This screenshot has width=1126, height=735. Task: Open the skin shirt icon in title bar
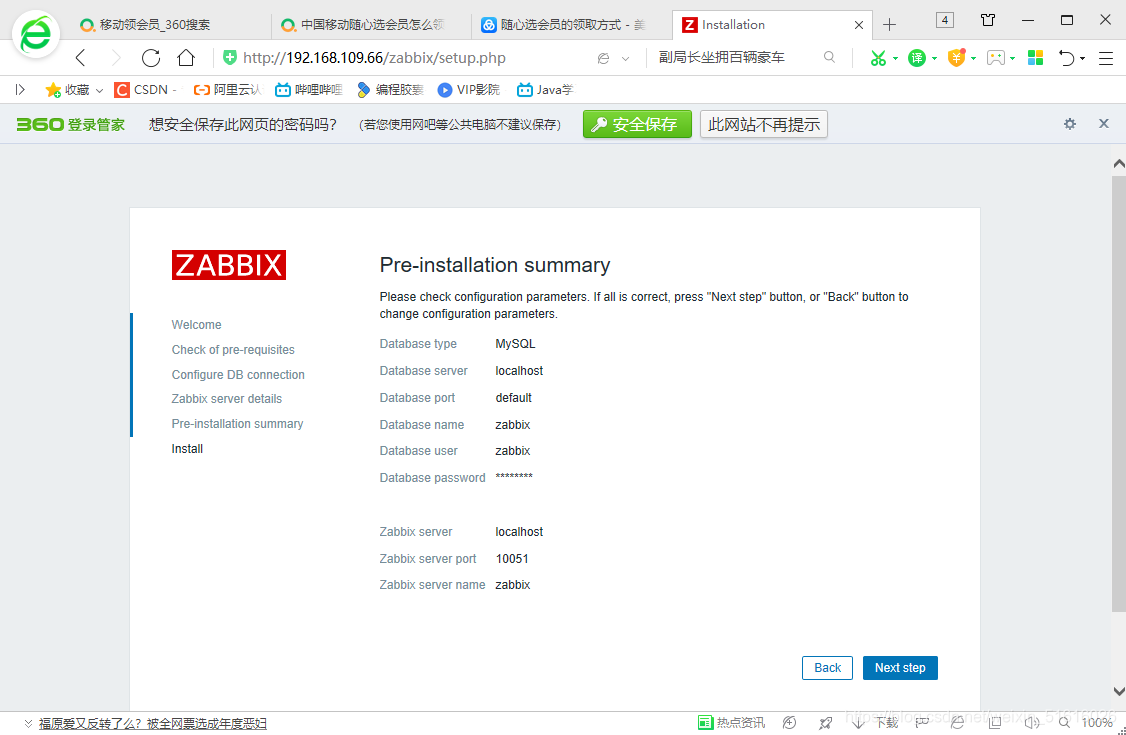988,20
